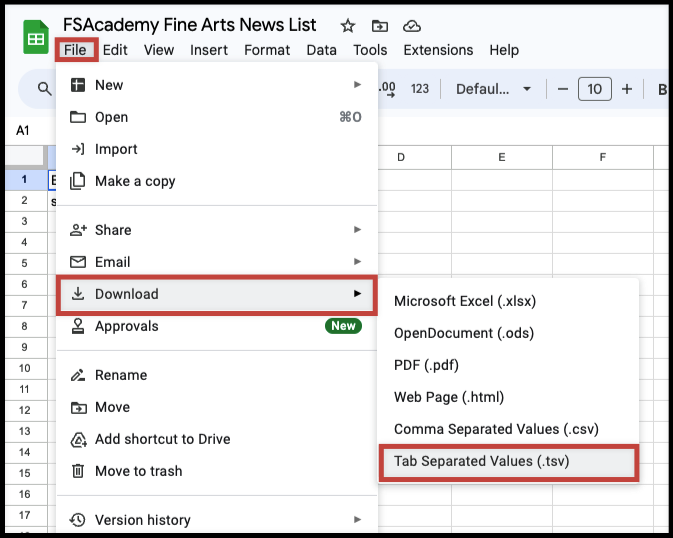Expand the Version history submenu arrow
Image resolution: width=673 pixels, height=538 pixels.
pos(357,520)
